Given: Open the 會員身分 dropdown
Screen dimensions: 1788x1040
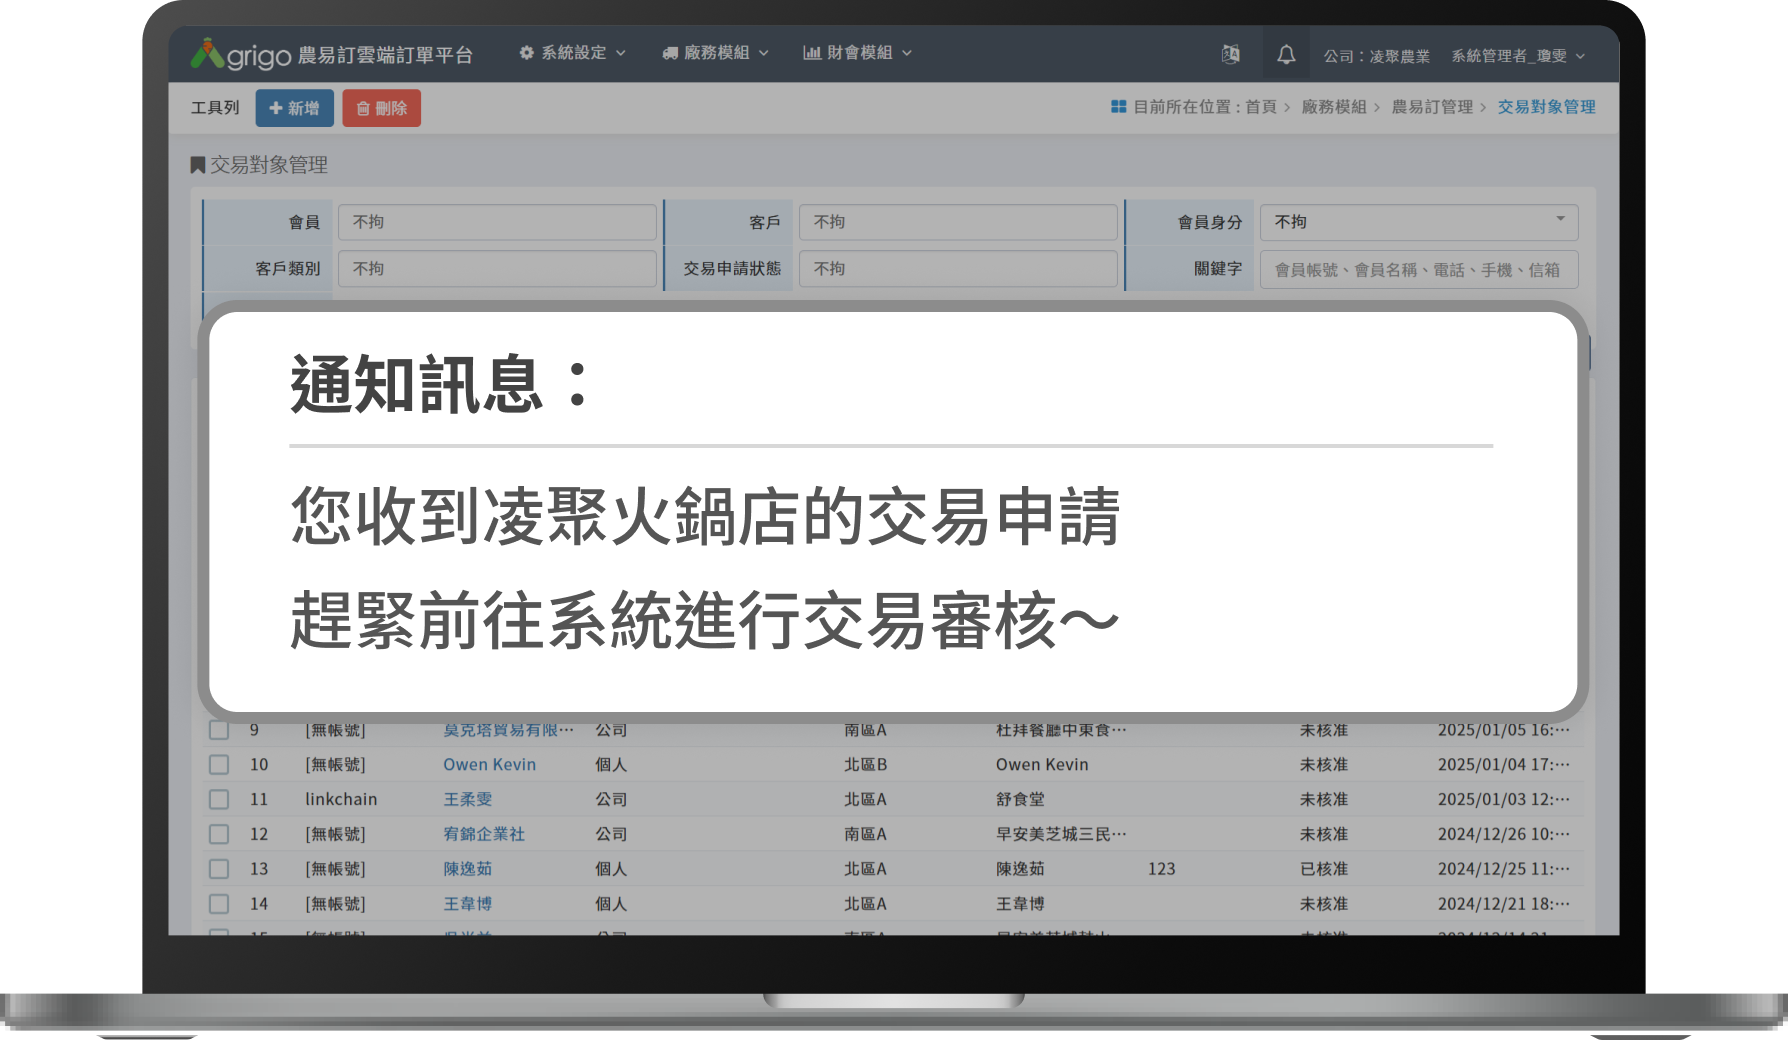Looking at the screenshot, I should pyautogui.click(x=1418, y=222).
